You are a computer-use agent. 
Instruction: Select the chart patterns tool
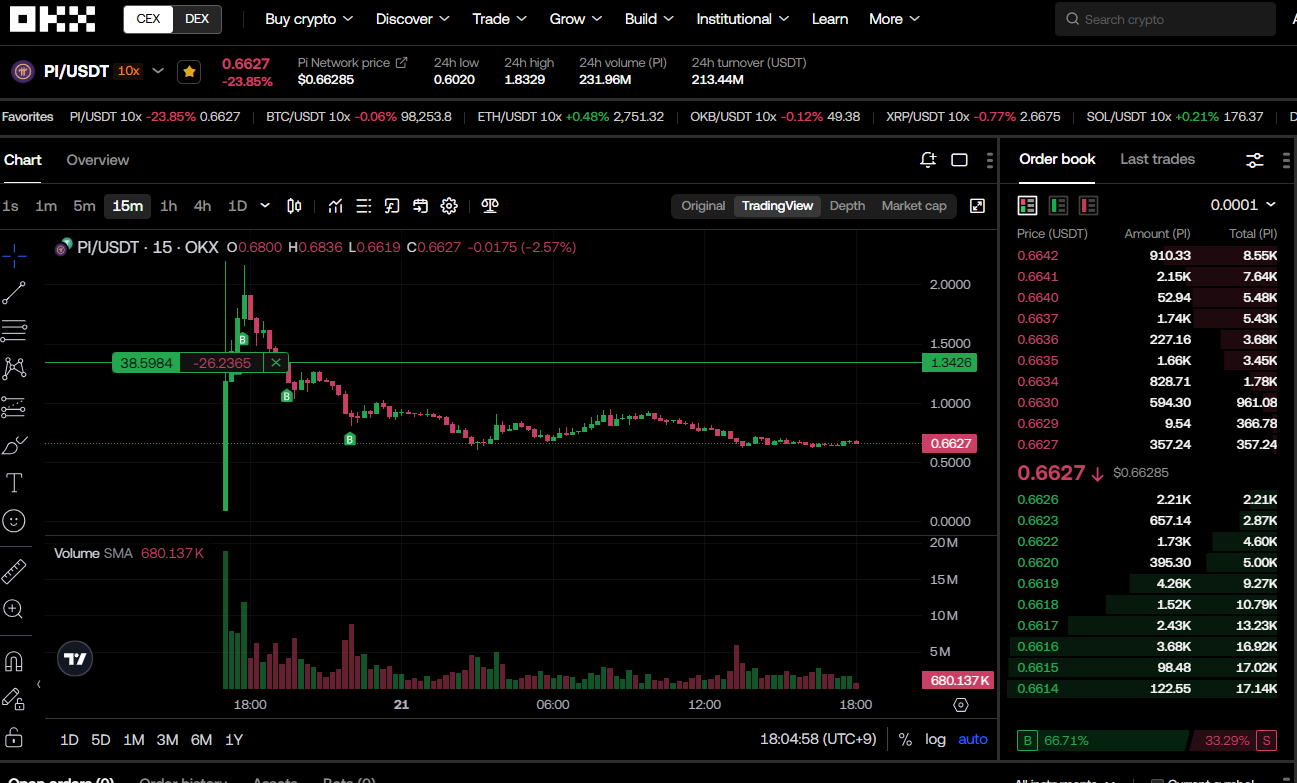point(14,368)
